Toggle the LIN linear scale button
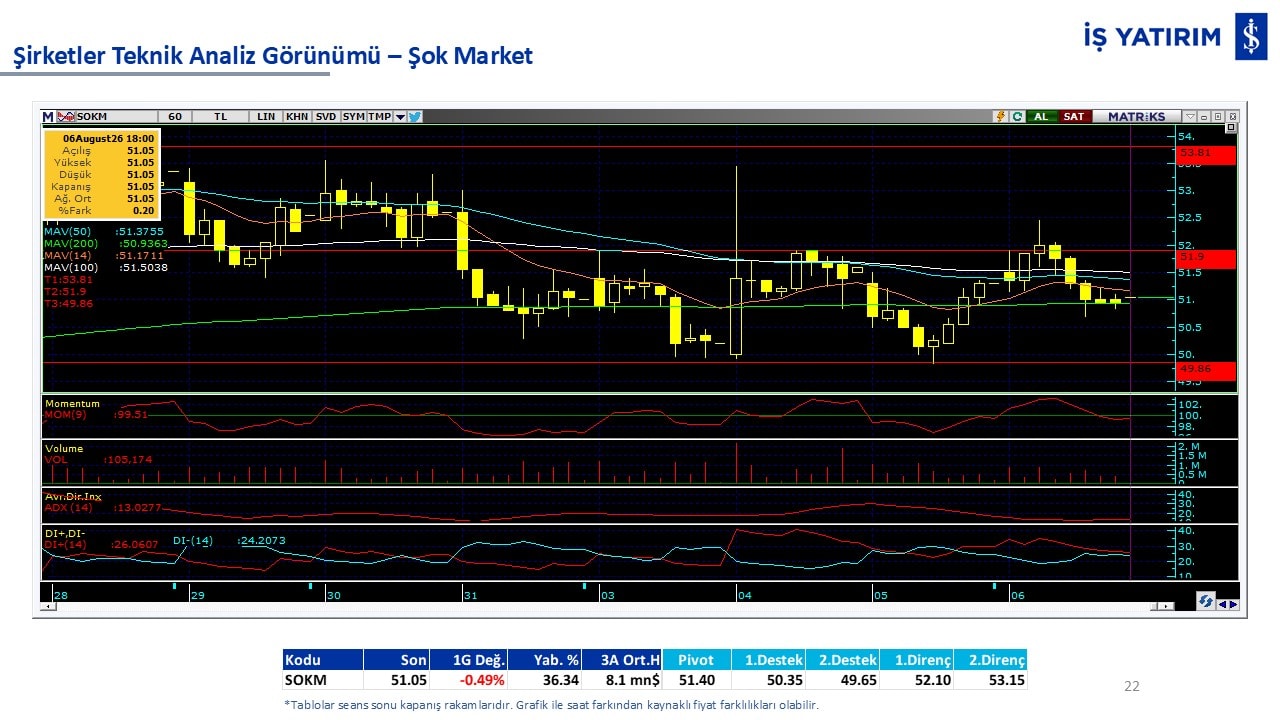This screenshot has width=1280, height=720. pos(266,116)
